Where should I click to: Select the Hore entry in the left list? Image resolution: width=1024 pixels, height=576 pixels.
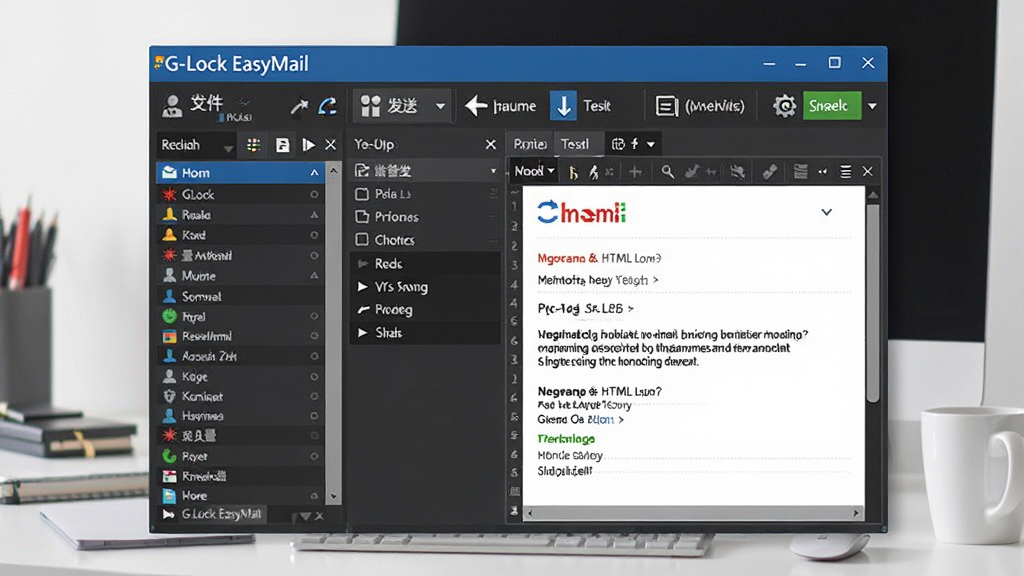point(240,496)
